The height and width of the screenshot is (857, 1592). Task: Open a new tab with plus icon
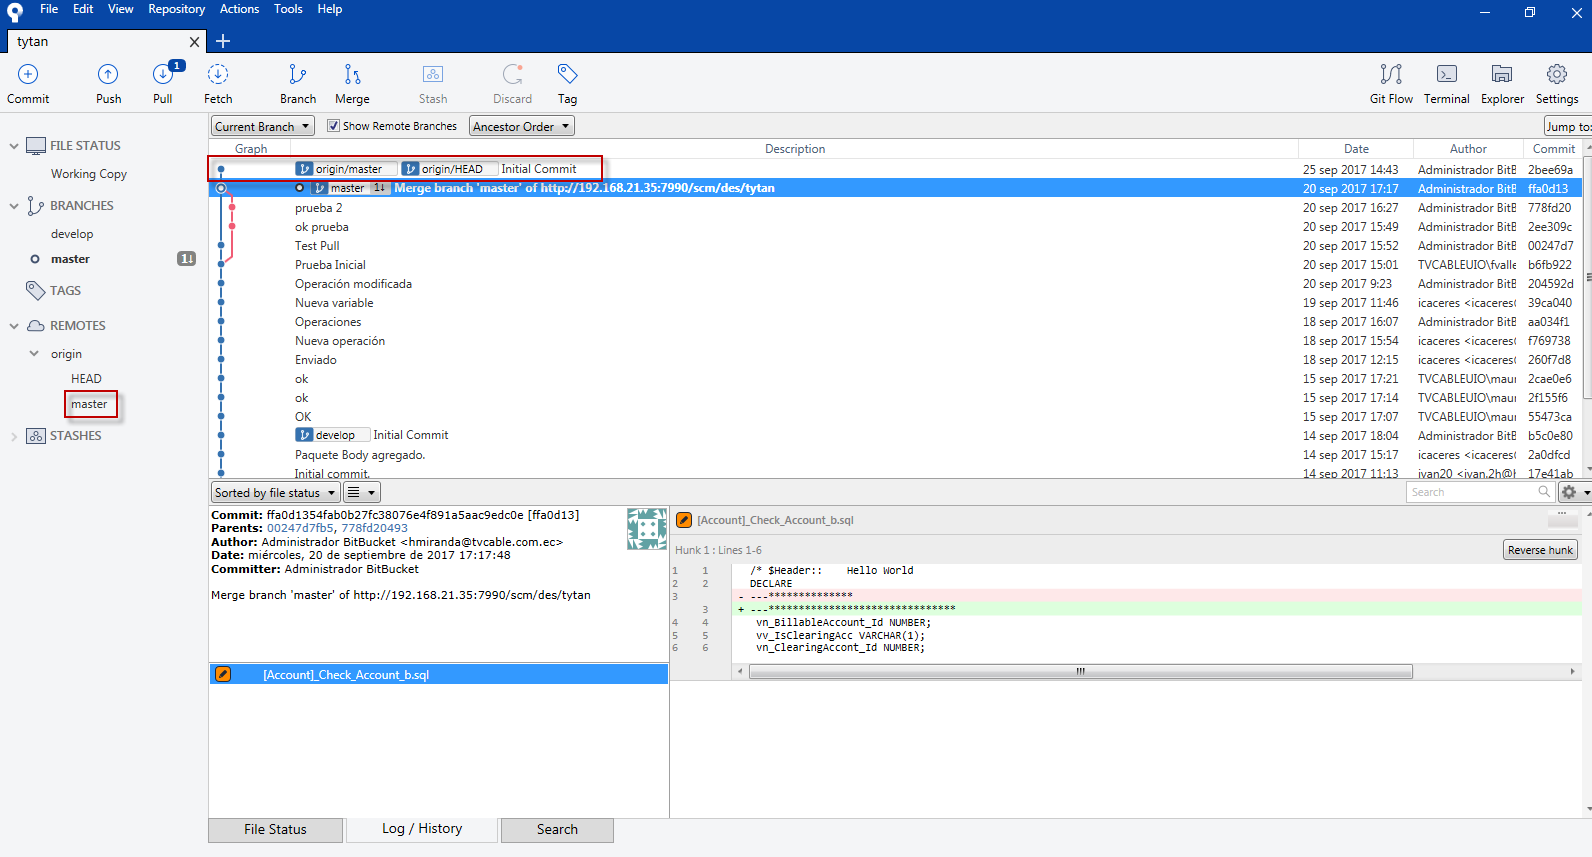223,41
